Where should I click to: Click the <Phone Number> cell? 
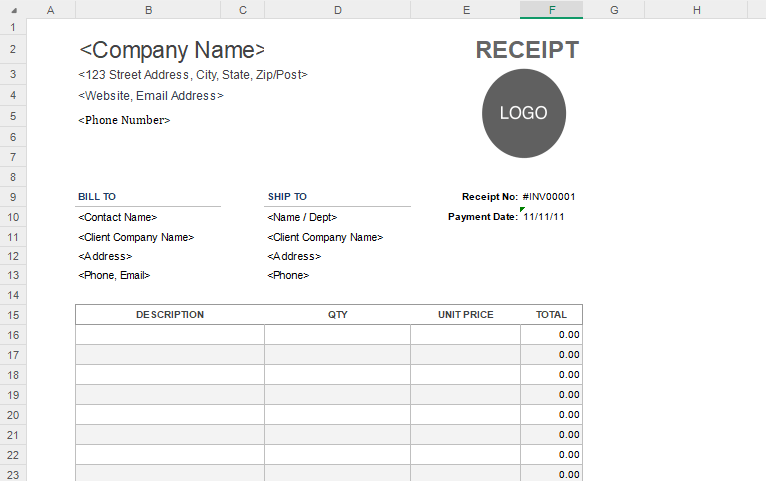(124, 120)
